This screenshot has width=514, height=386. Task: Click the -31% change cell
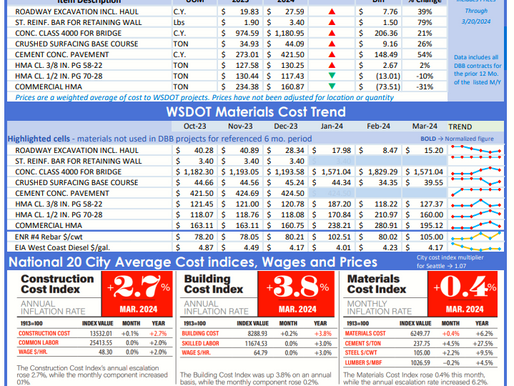tap(425, 87)
